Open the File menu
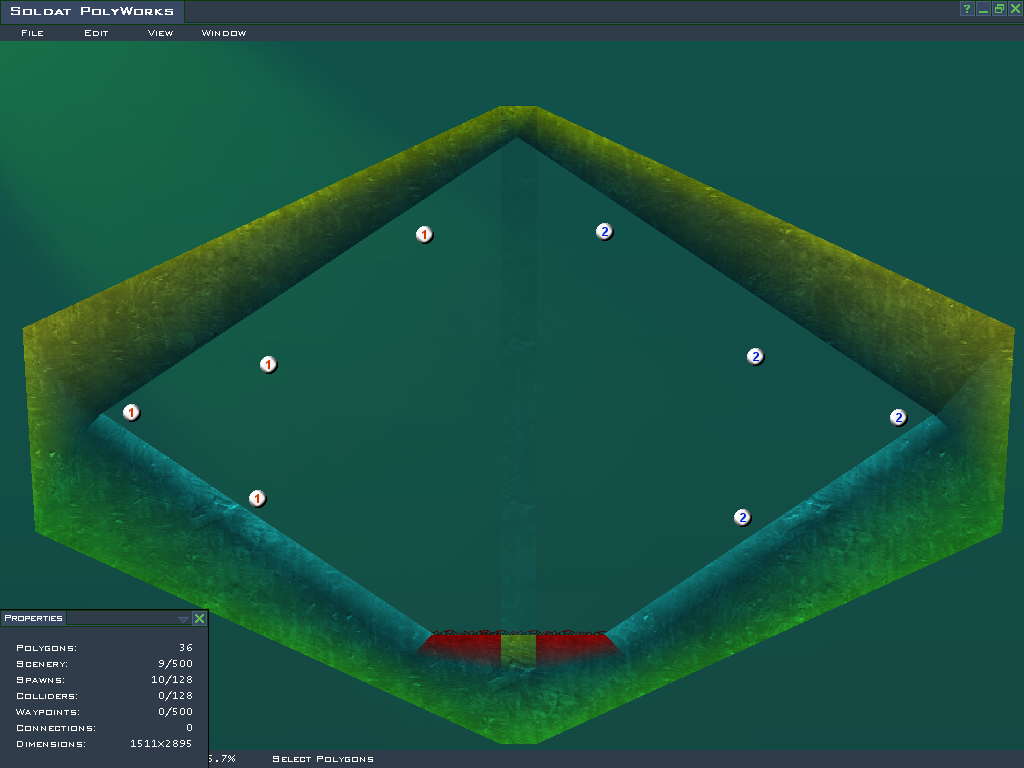1024x768 pixels. click(32, 33)
